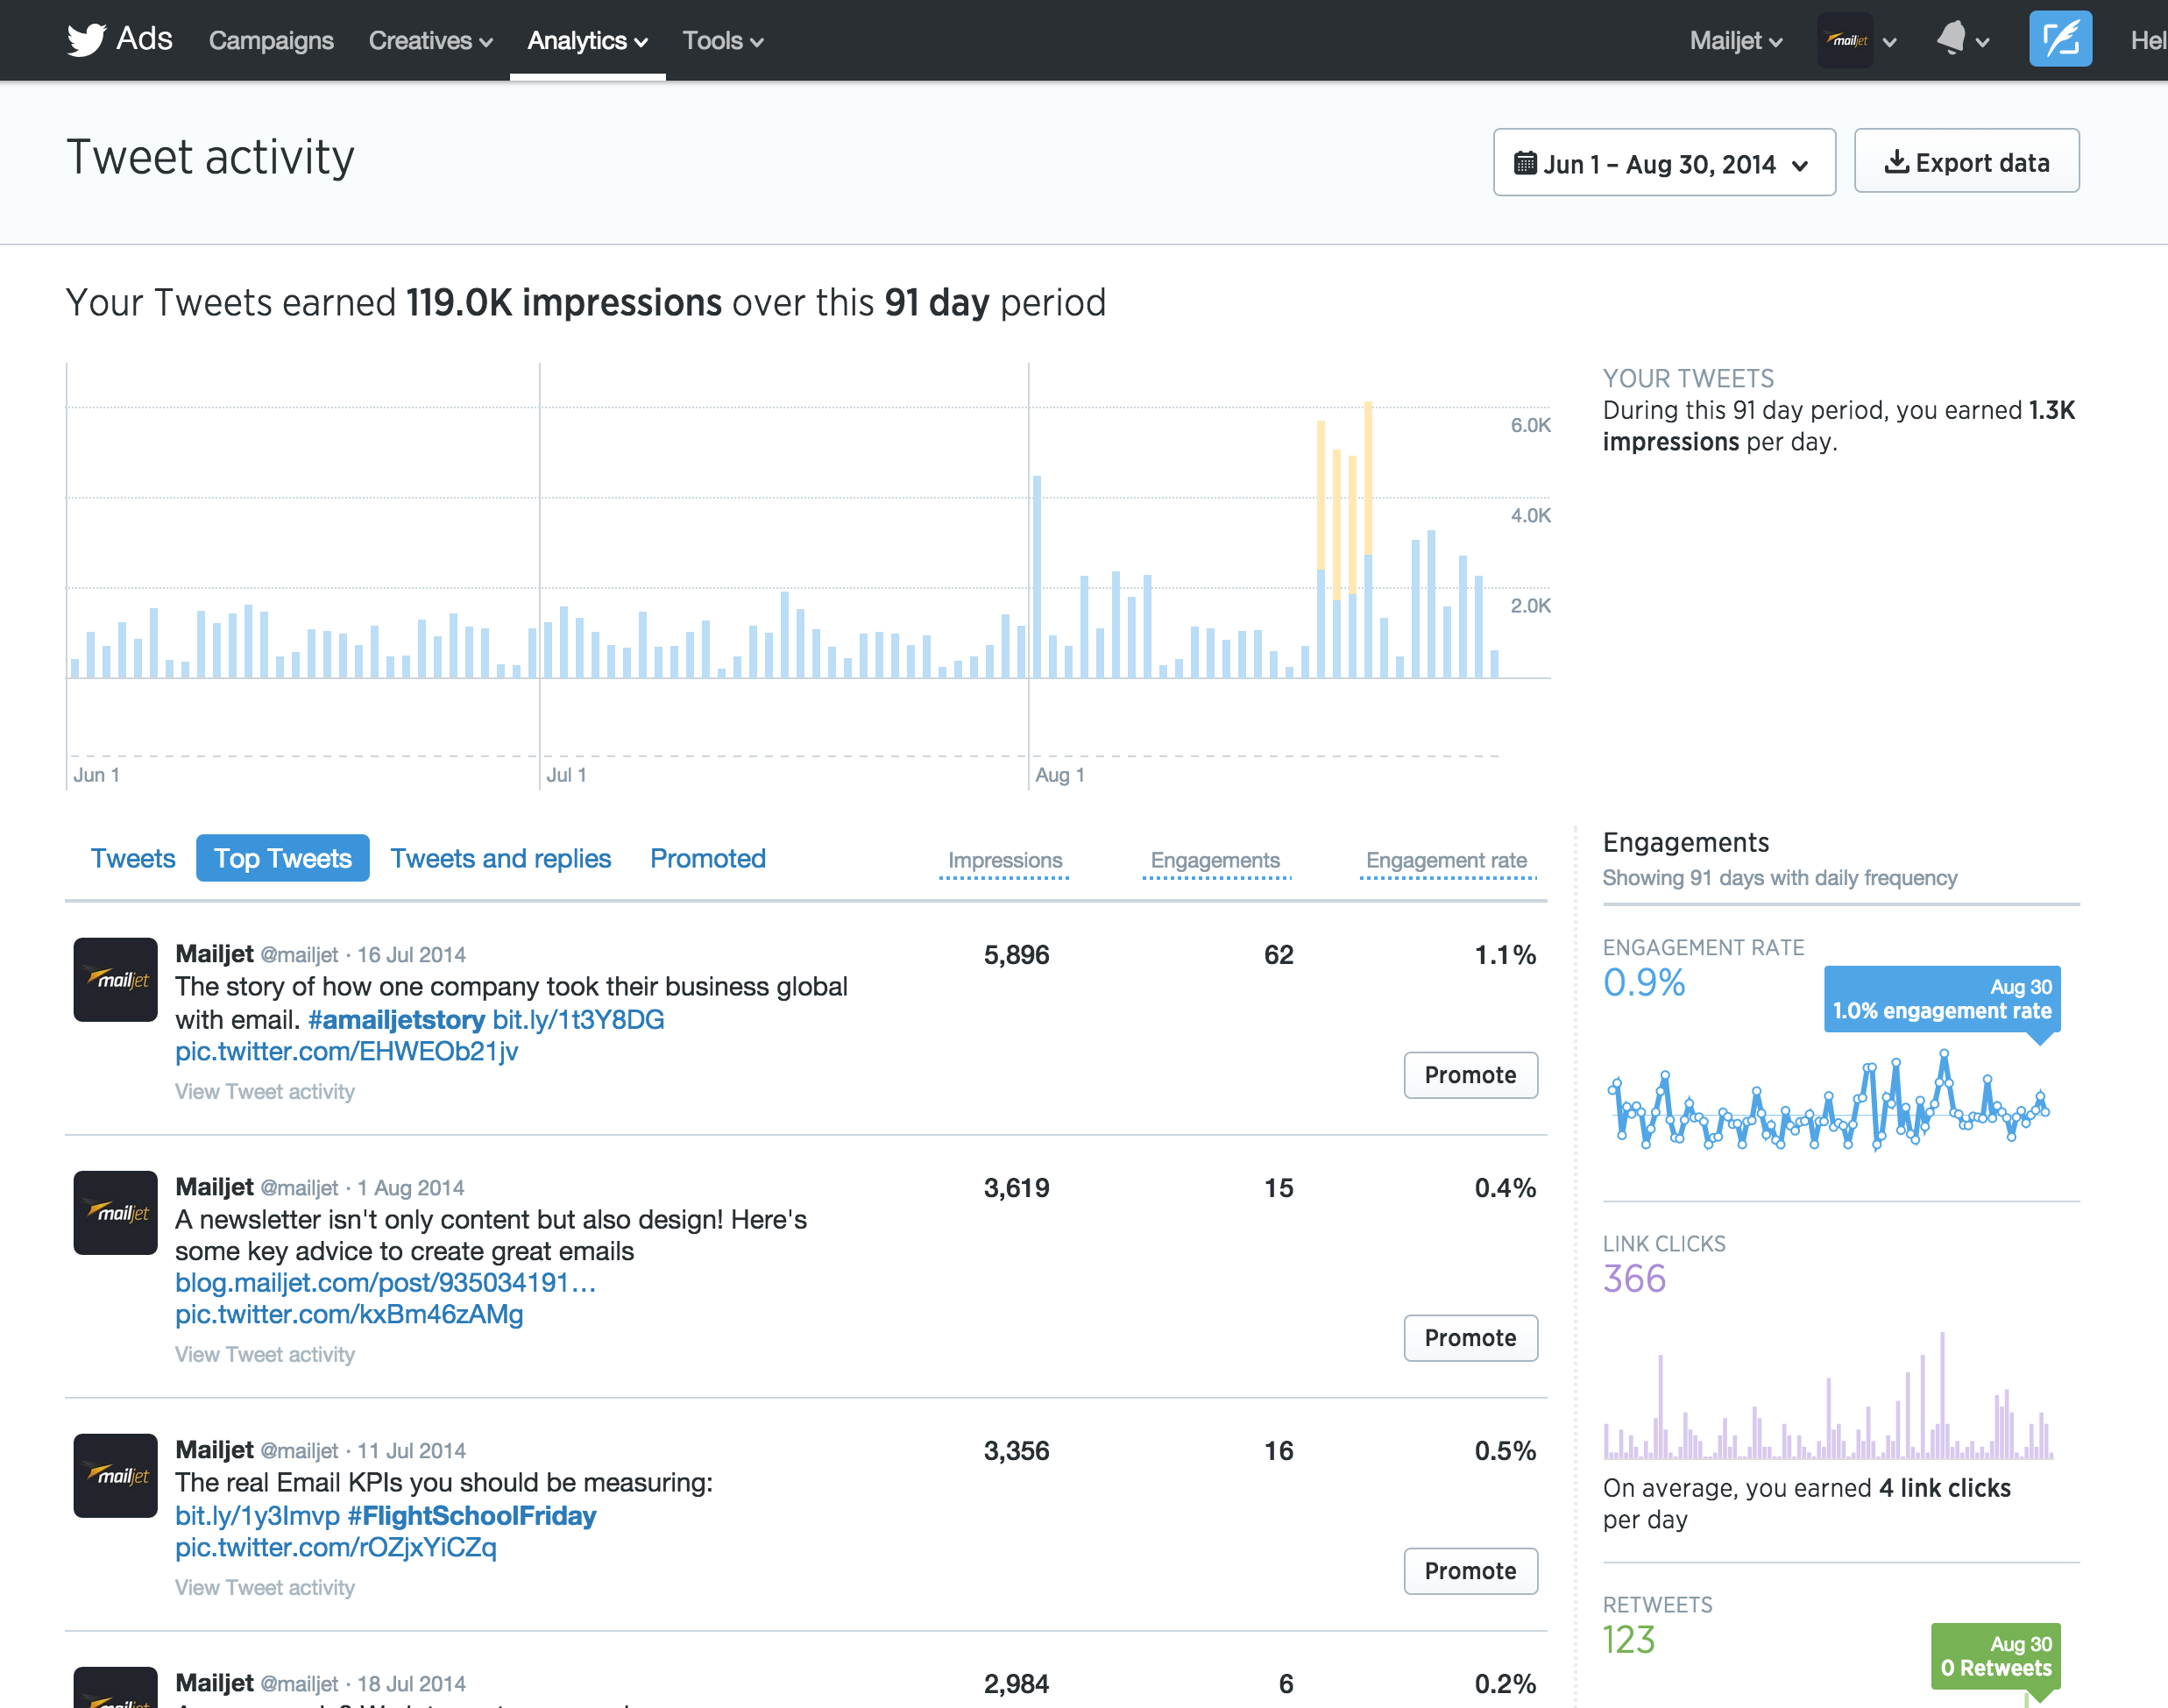This screenshot has width=2168, height=1708.
Task: Click the tallest orange promoted bar in chart
Action: [1367, 477]
